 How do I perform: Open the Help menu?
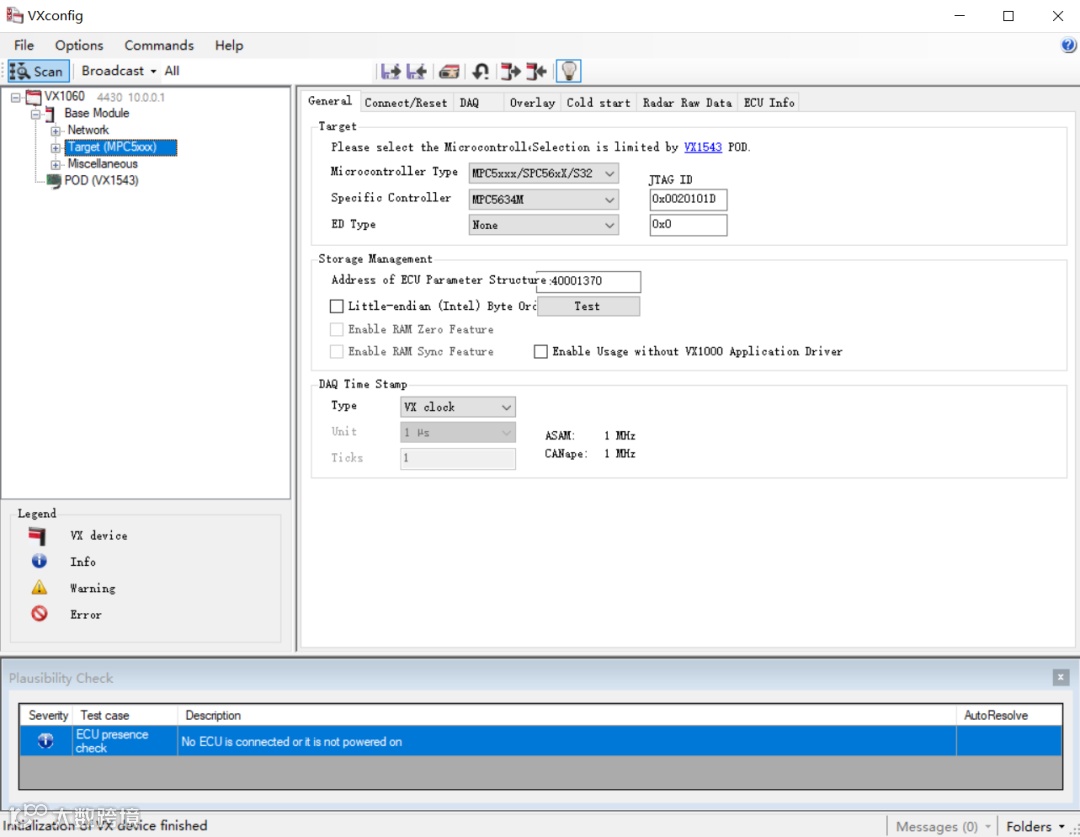229,45
